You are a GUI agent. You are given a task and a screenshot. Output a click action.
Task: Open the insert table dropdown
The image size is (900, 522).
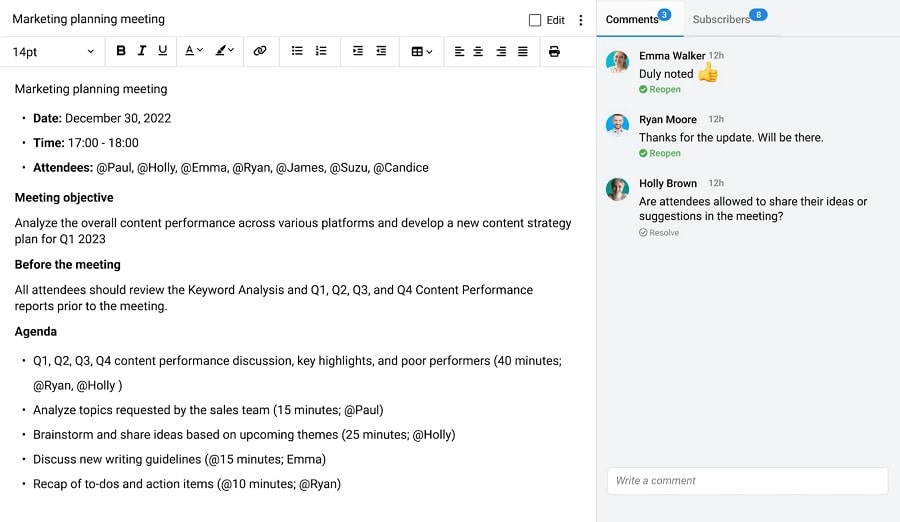point(421,52)
